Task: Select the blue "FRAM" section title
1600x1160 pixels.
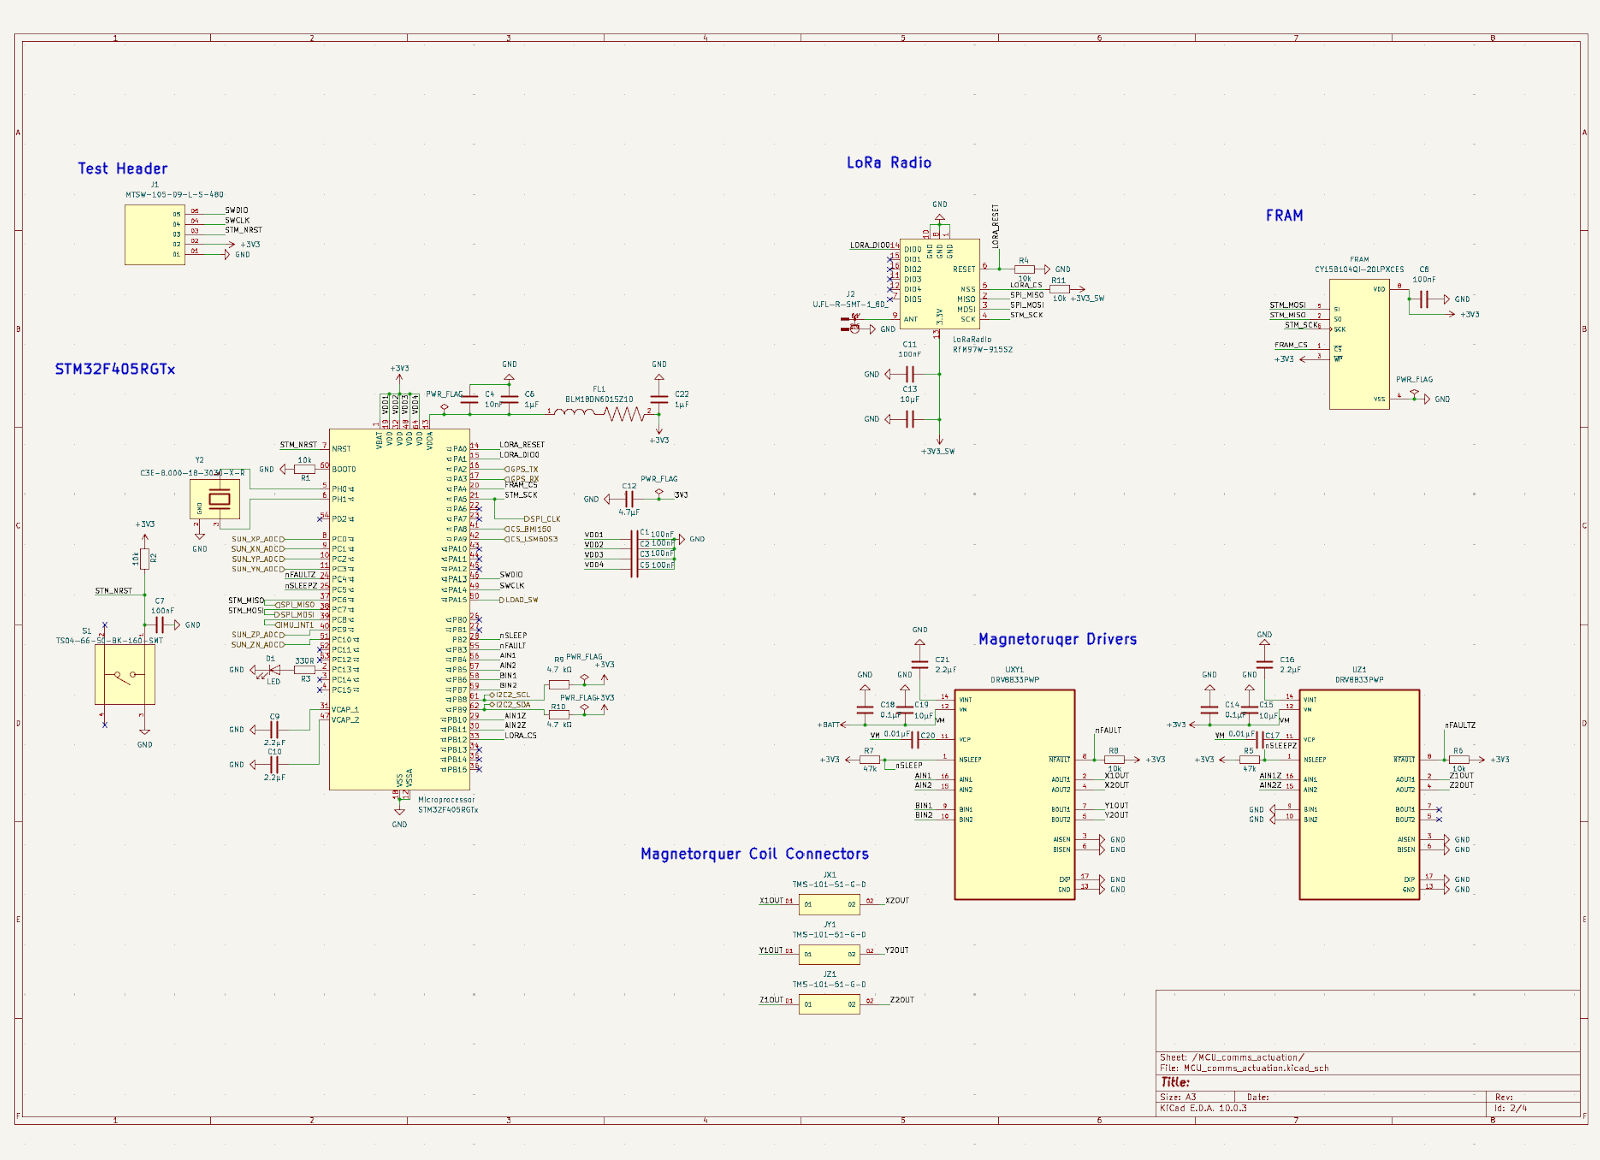Action: [1284, 216]
